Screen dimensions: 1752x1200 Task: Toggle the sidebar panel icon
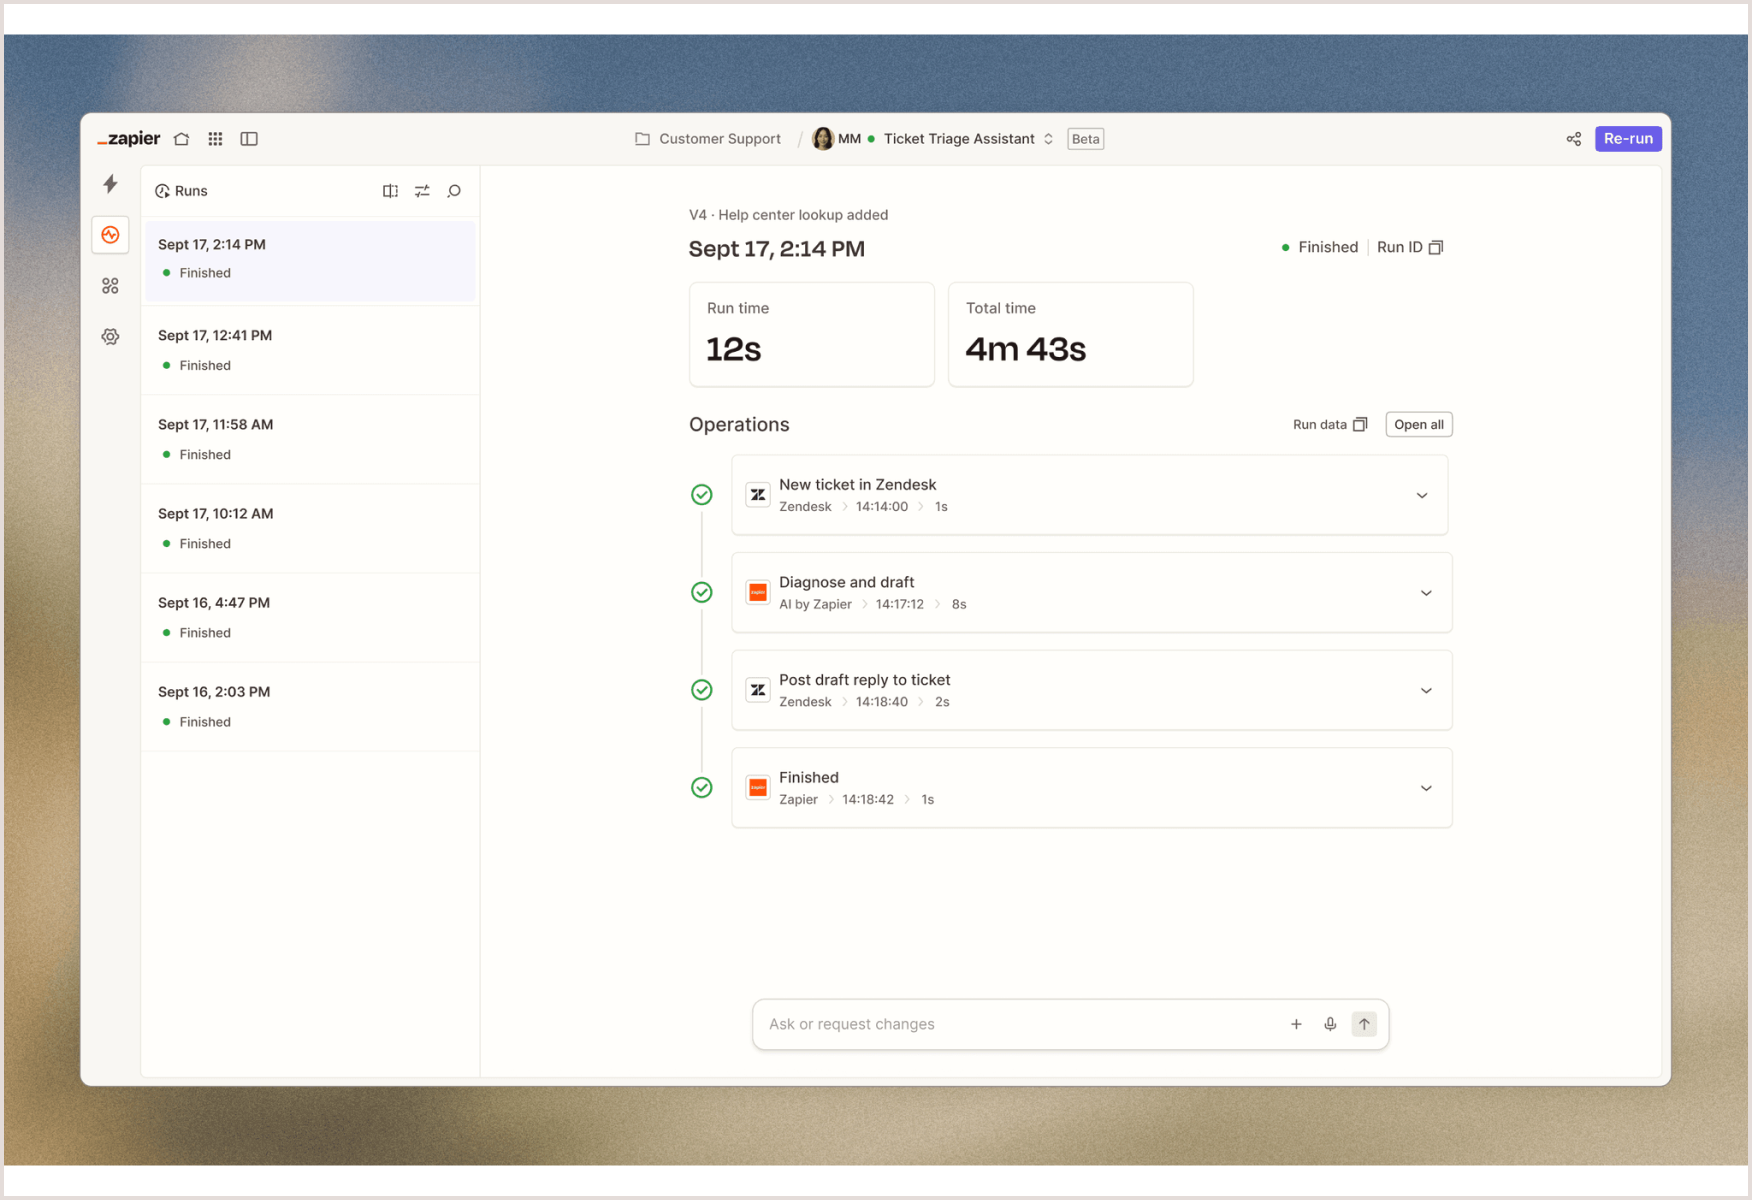[x=249, y=139]
